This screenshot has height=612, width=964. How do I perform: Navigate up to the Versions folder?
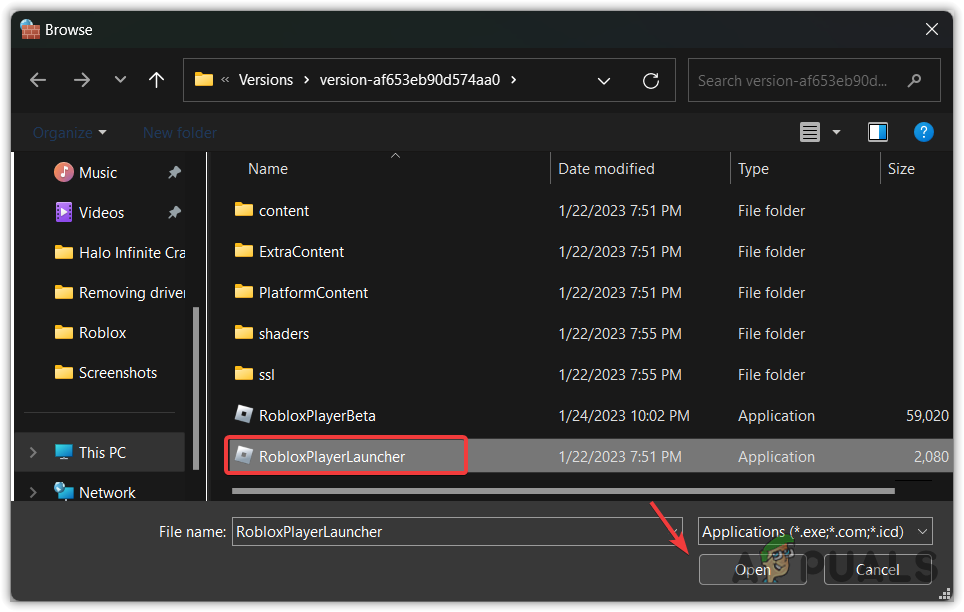(156, 80)
